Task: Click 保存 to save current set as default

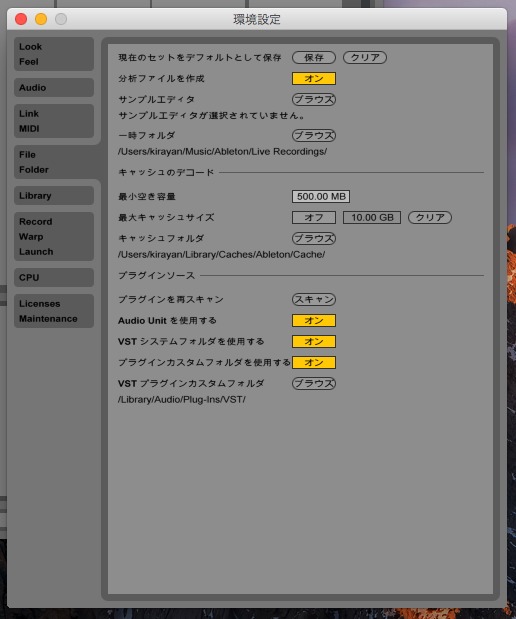Action: (x=314, y=57)
